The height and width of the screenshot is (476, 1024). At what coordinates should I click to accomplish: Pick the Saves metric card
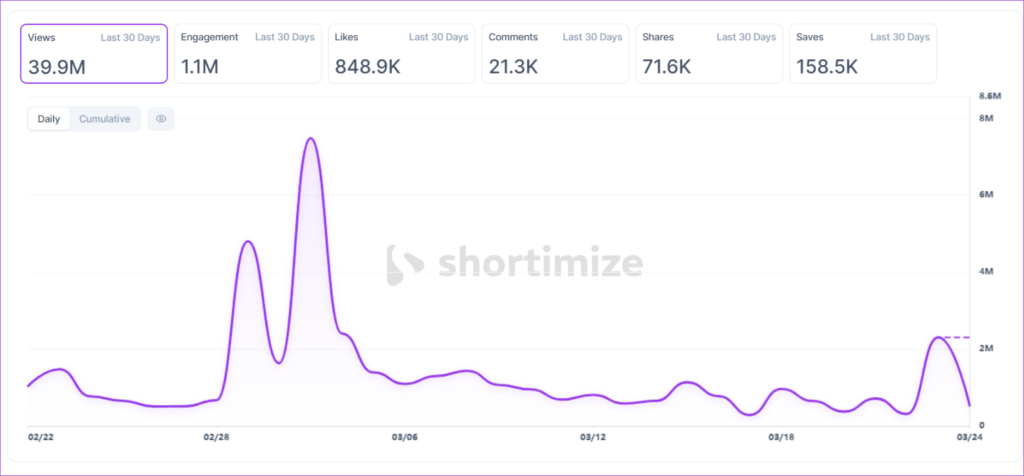coord(863,53)
